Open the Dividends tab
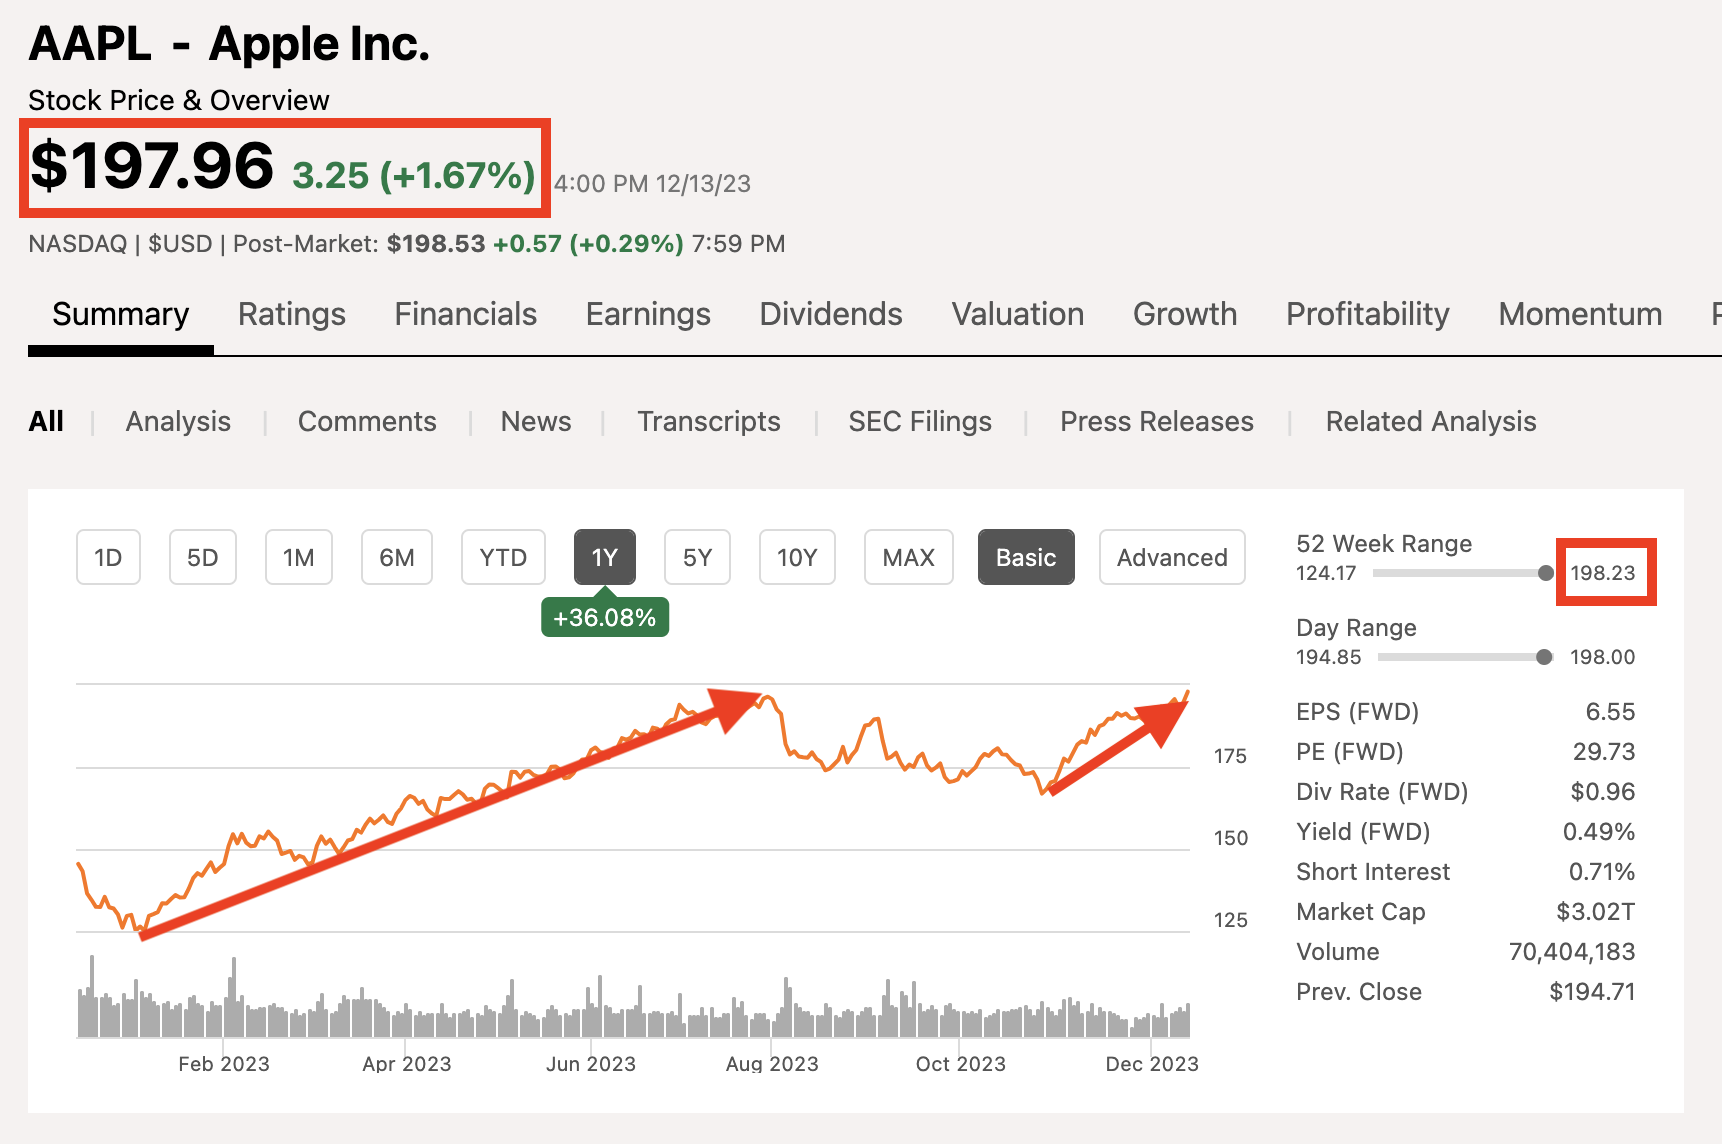Screen dimensions: 1722x1144 point(831,314)
